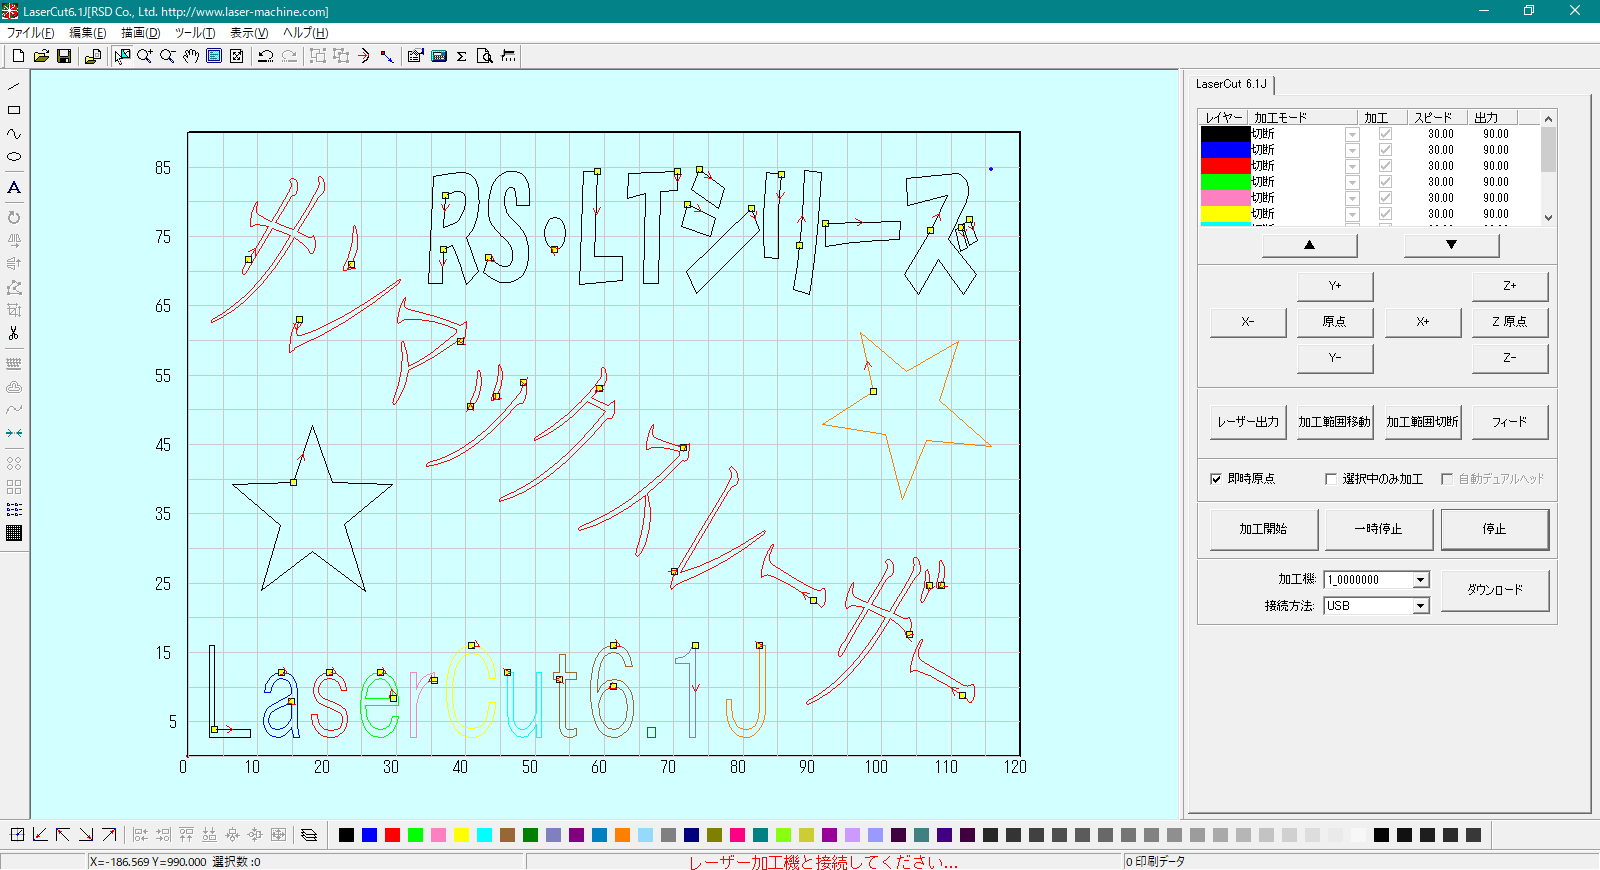Image resolution: width=1600 pixels, height=870 pixels.
Task: Pick the cyan swatch in the bottom palette
Action: [x=484, y=835]
